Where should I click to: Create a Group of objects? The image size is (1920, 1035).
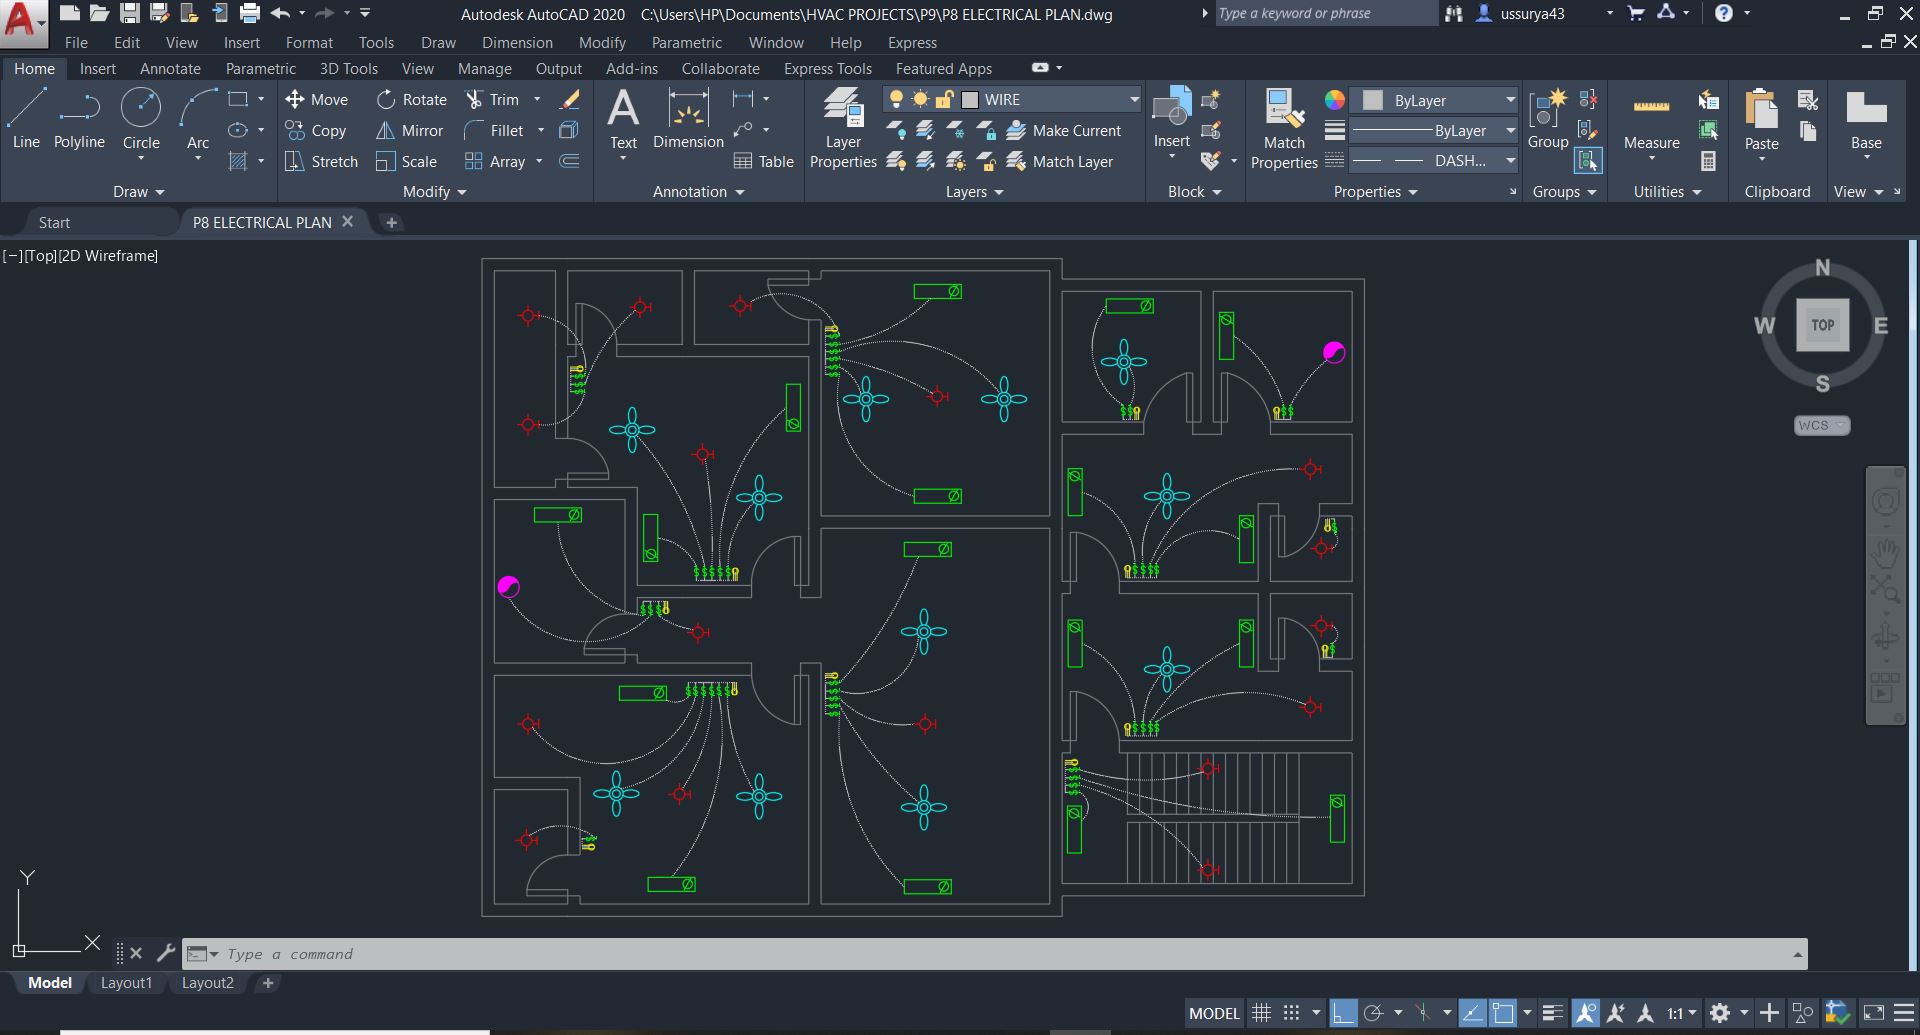(1548, 118)
